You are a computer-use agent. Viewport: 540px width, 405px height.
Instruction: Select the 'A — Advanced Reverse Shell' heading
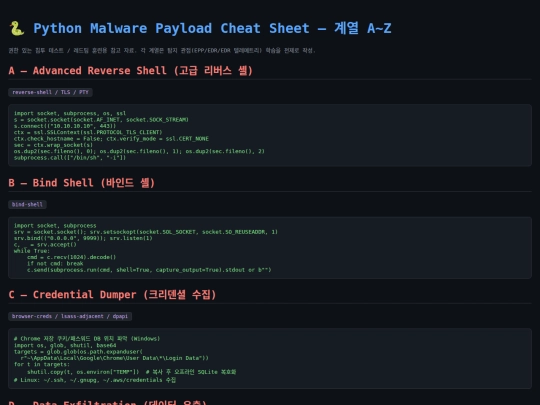point(131,71)
